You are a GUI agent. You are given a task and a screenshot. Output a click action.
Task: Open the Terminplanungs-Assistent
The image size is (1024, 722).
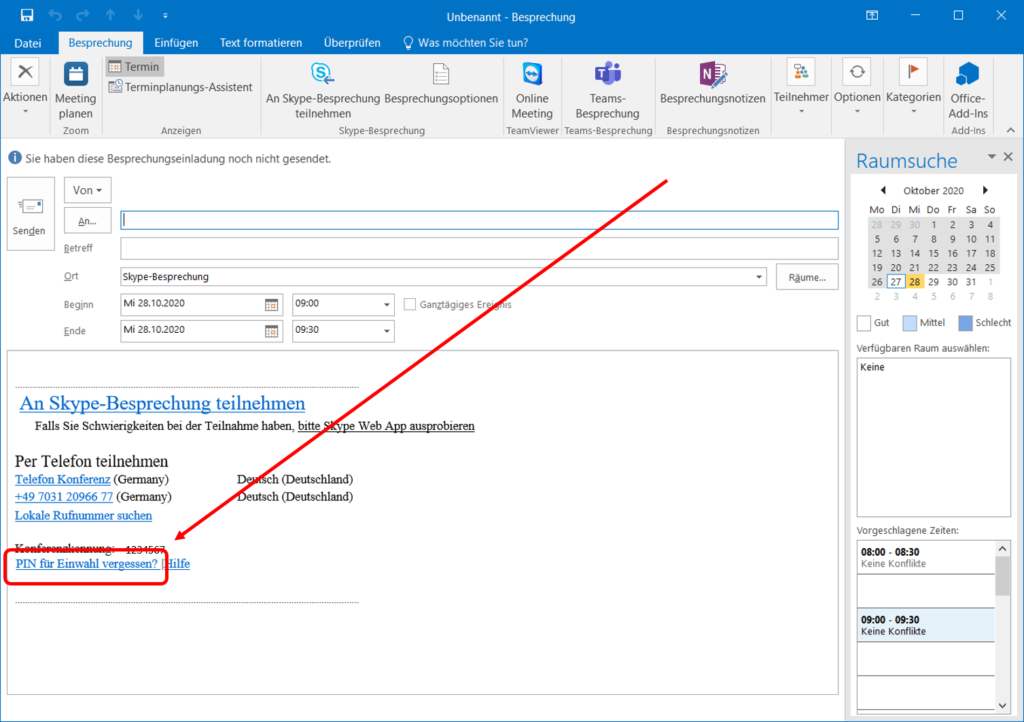pyautogui.click(x=180, y=87)
